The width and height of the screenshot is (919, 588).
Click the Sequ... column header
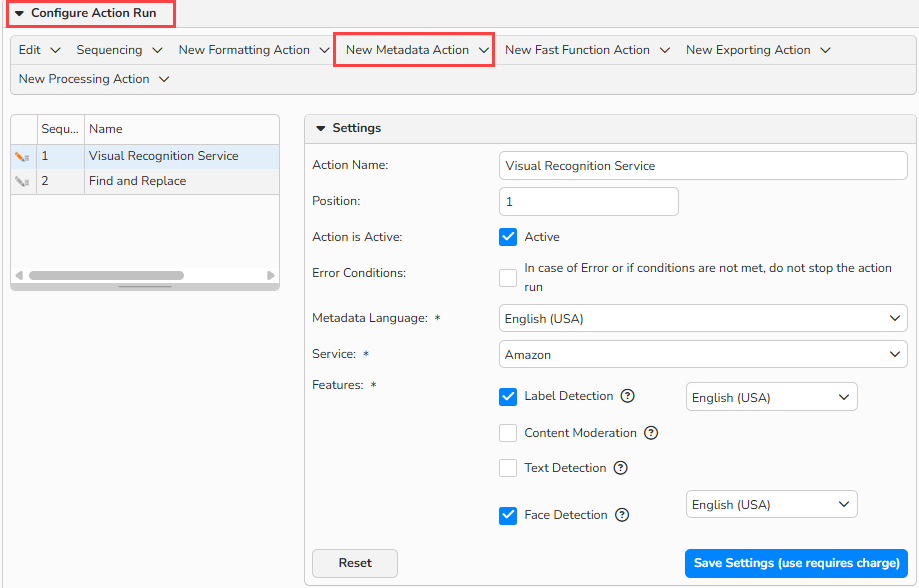pos(60,130)
